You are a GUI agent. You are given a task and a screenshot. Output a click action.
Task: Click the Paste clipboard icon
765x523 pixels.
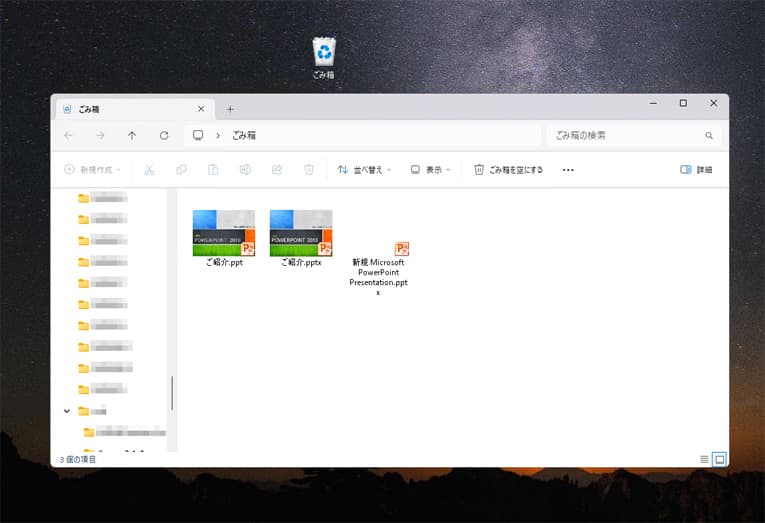coord(213,170)
